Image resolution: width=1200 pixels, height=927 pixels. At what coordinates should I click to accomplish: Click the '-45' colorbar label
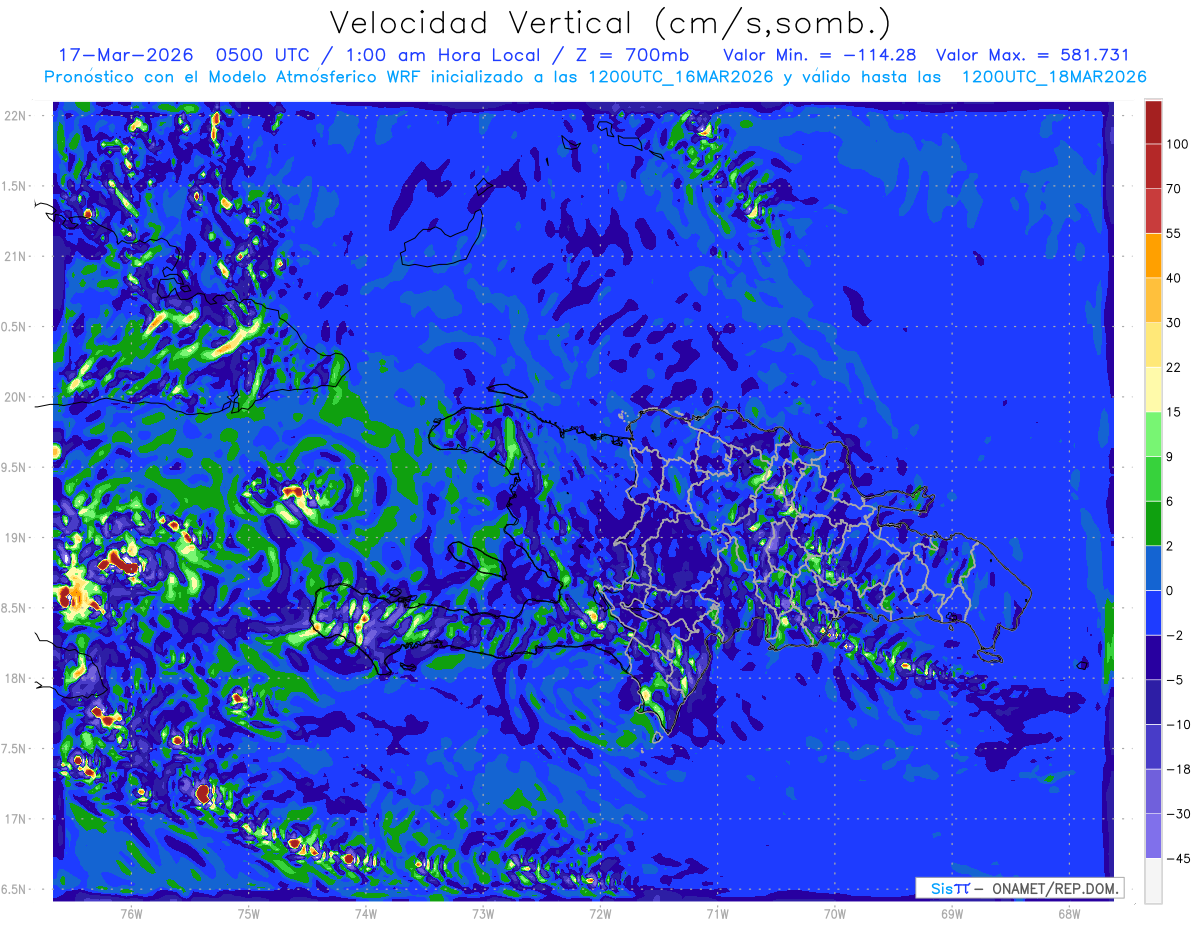pos(1177,857)
